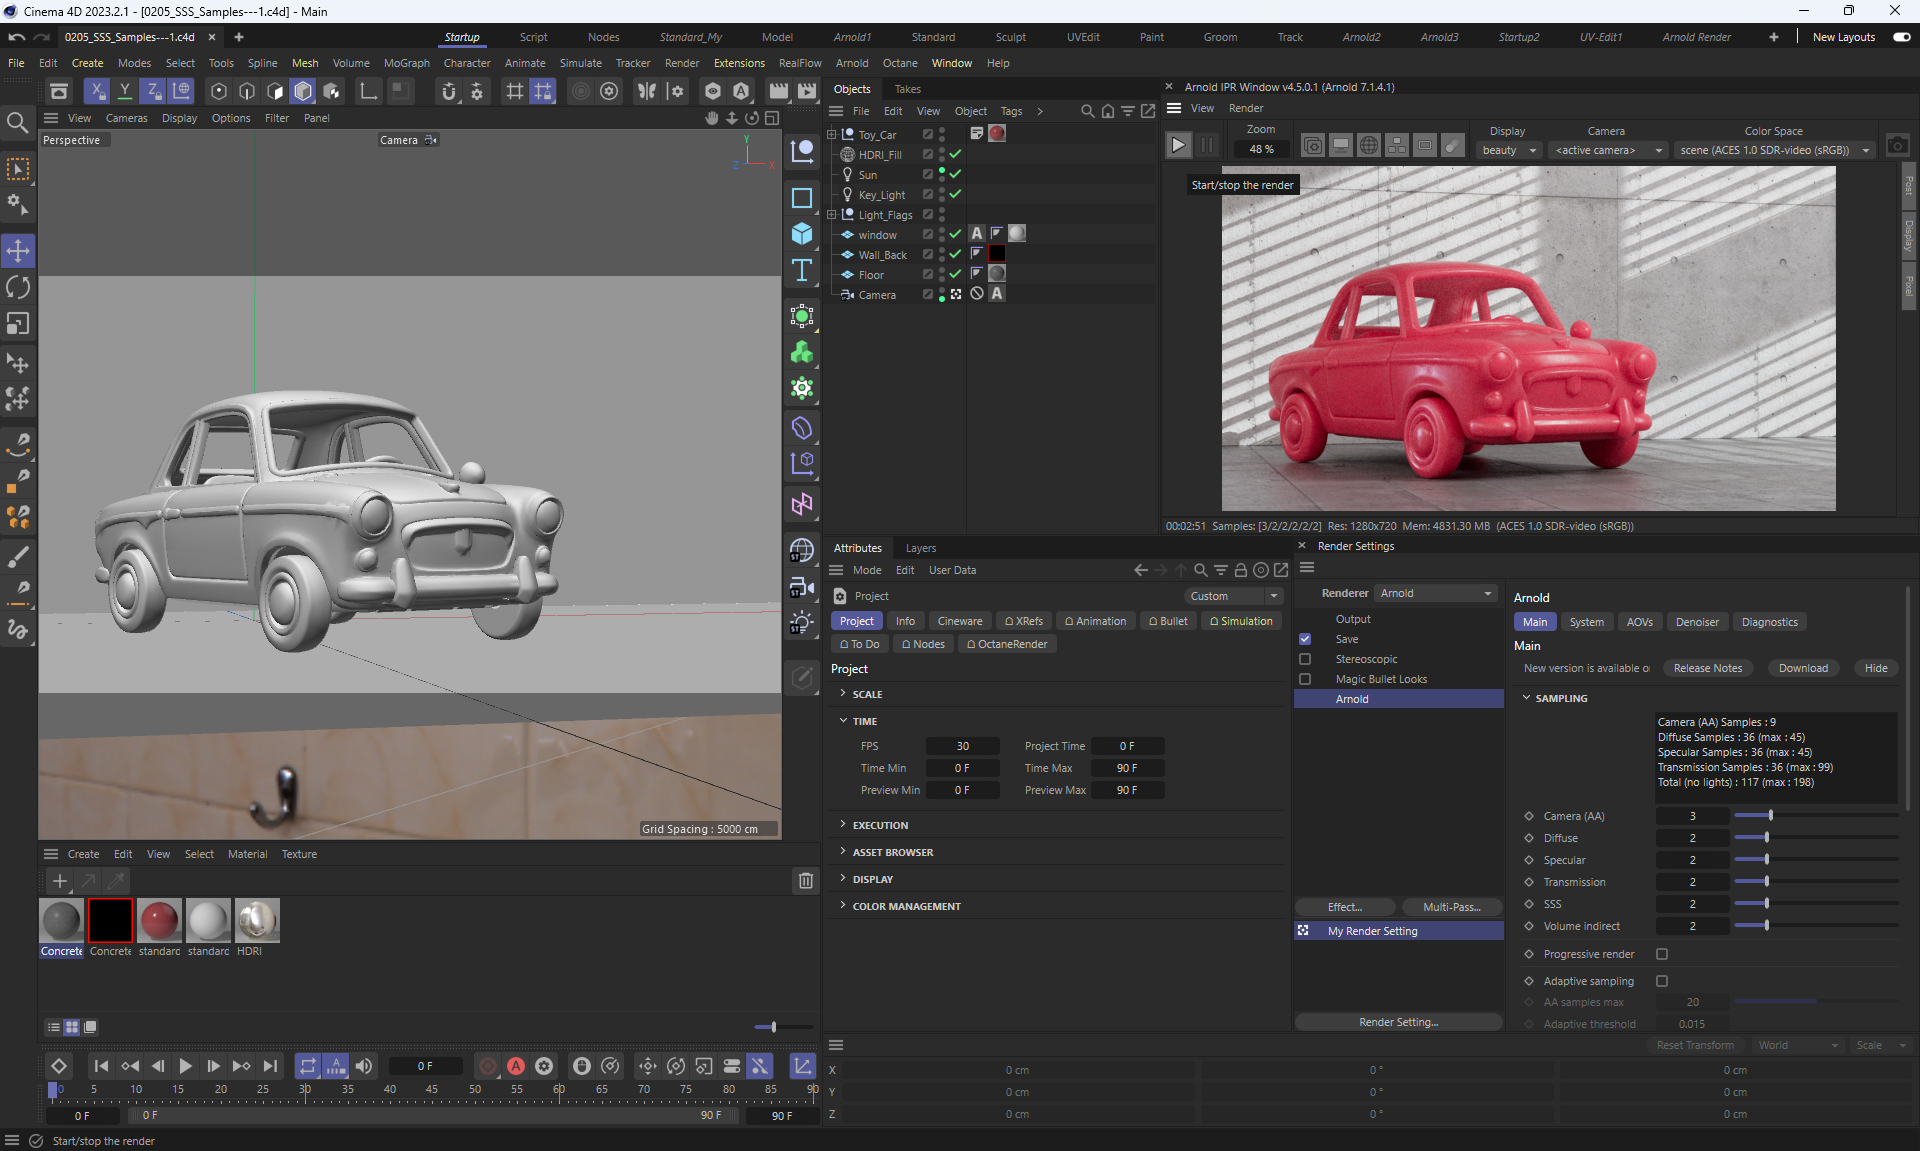Viewport: 1920px width, 1151px height.
Task: Open the IPR Display beauty dropdown
Action: 1508,150
